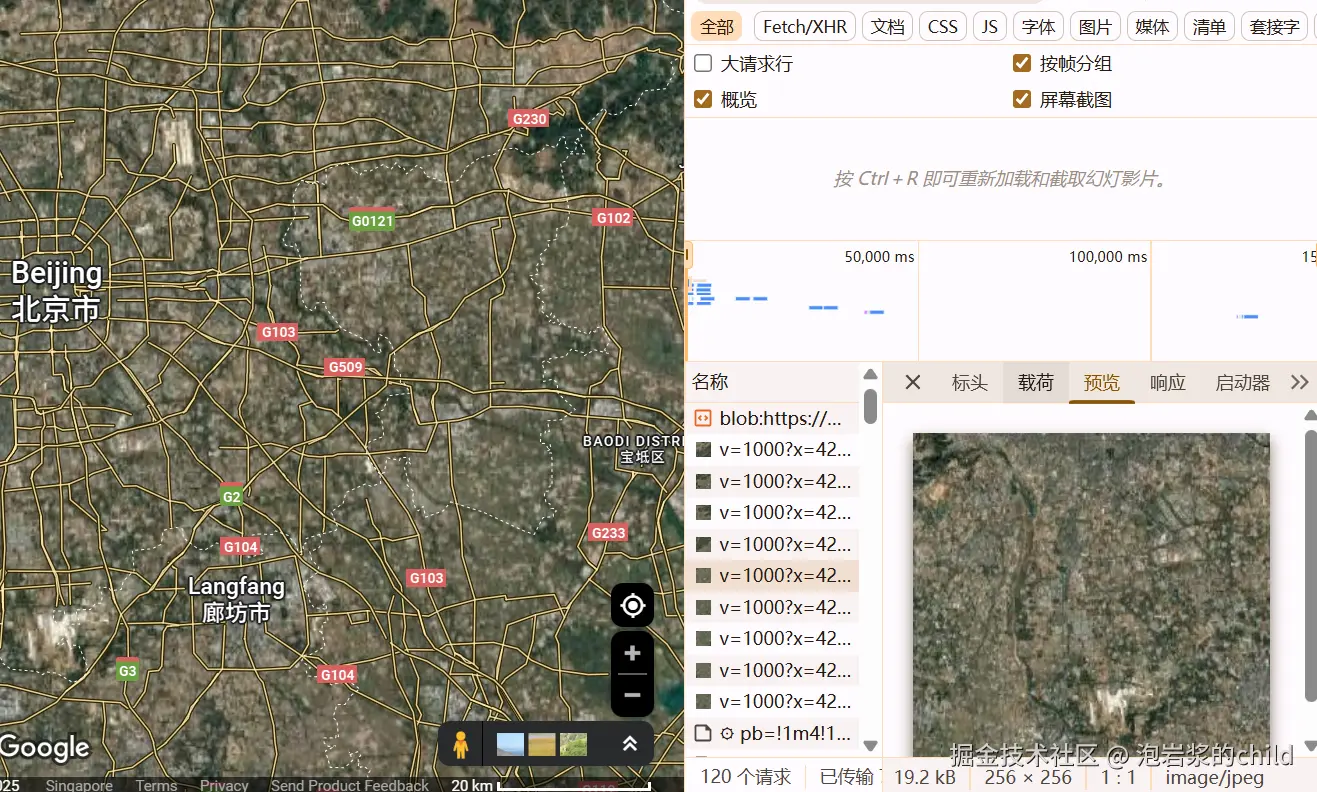Viewport: 1317px width, 792px height.
Task: Uncheck the 概览 checkbox
Action: [703, 99]
